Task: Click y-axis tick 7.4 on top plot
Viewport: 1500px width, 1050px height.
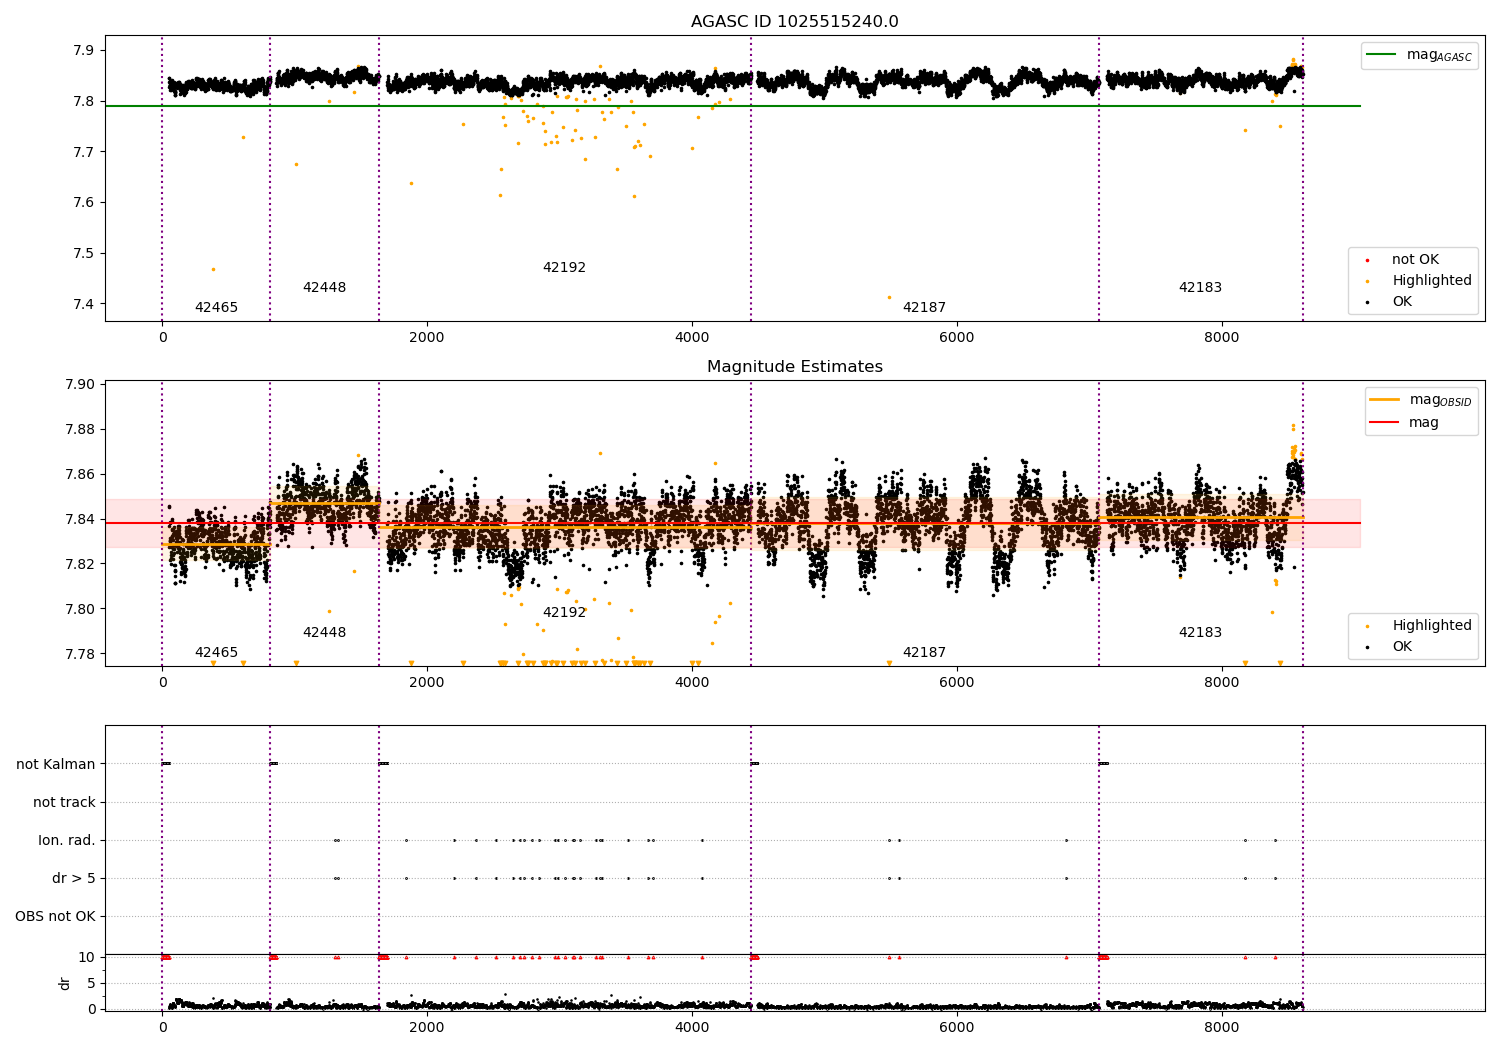Action: click(x=85, y=305)
